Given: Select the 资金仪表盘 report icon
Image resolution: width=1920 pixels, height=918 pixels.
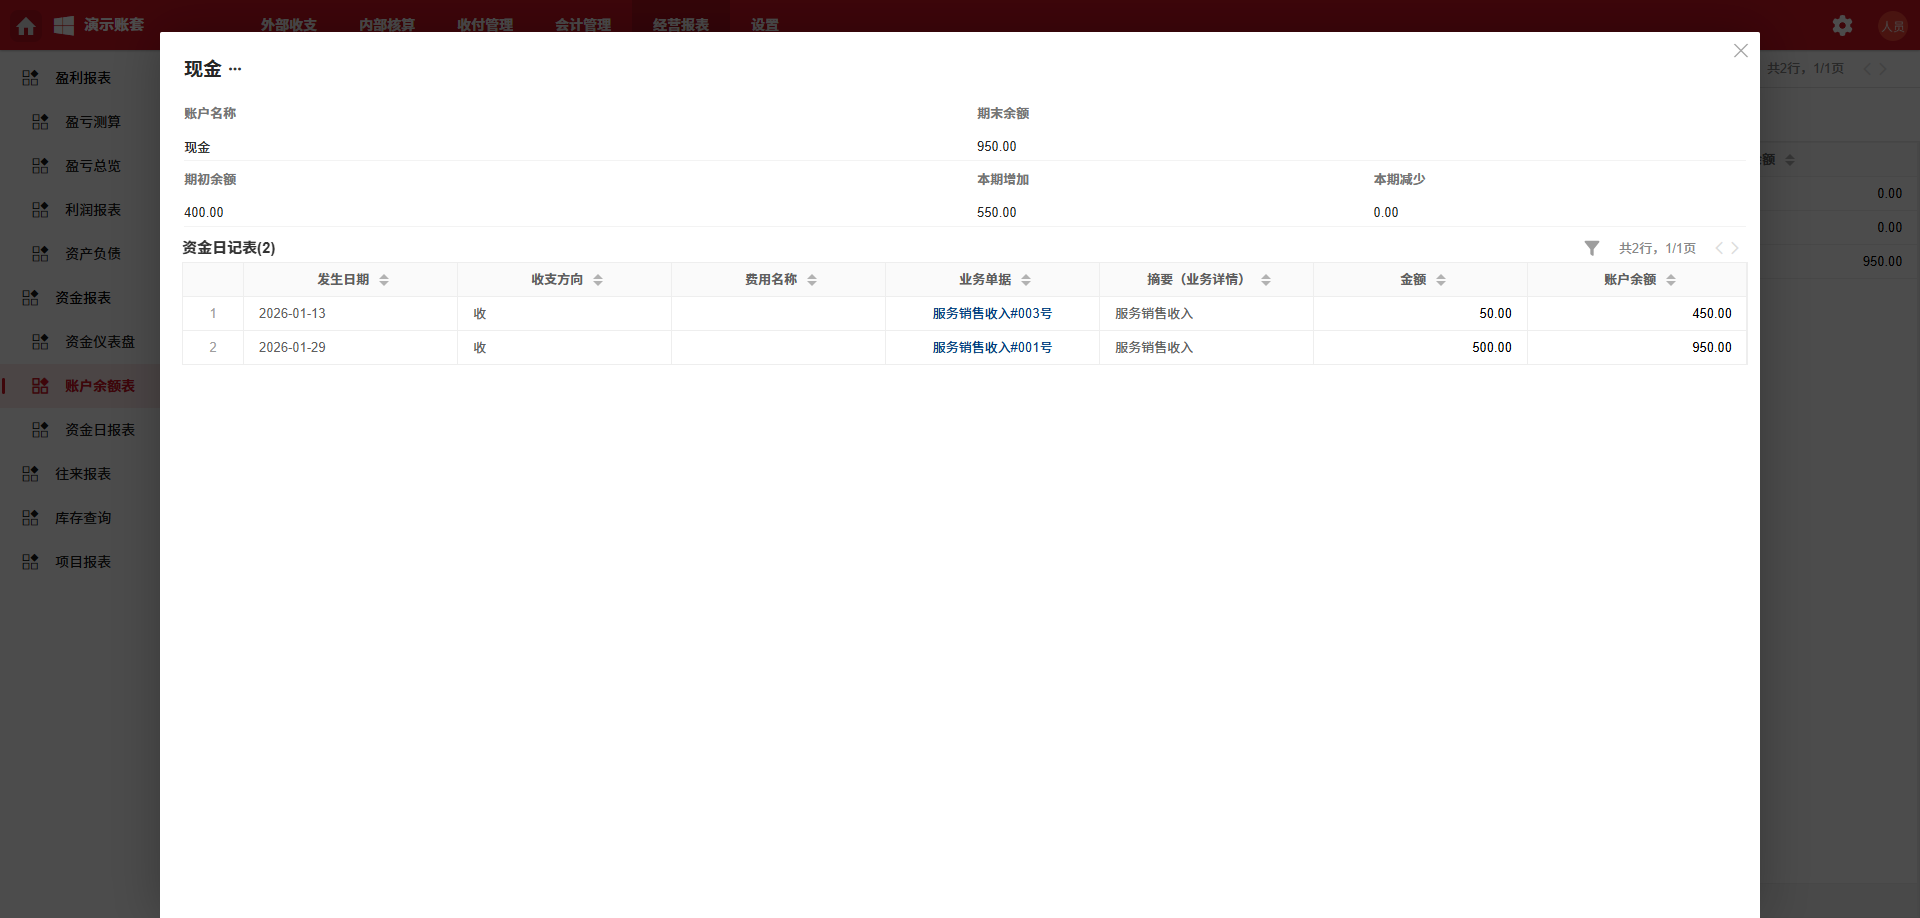Looking at the screenshot, I should pyautogui.click(x=40, y=341).
